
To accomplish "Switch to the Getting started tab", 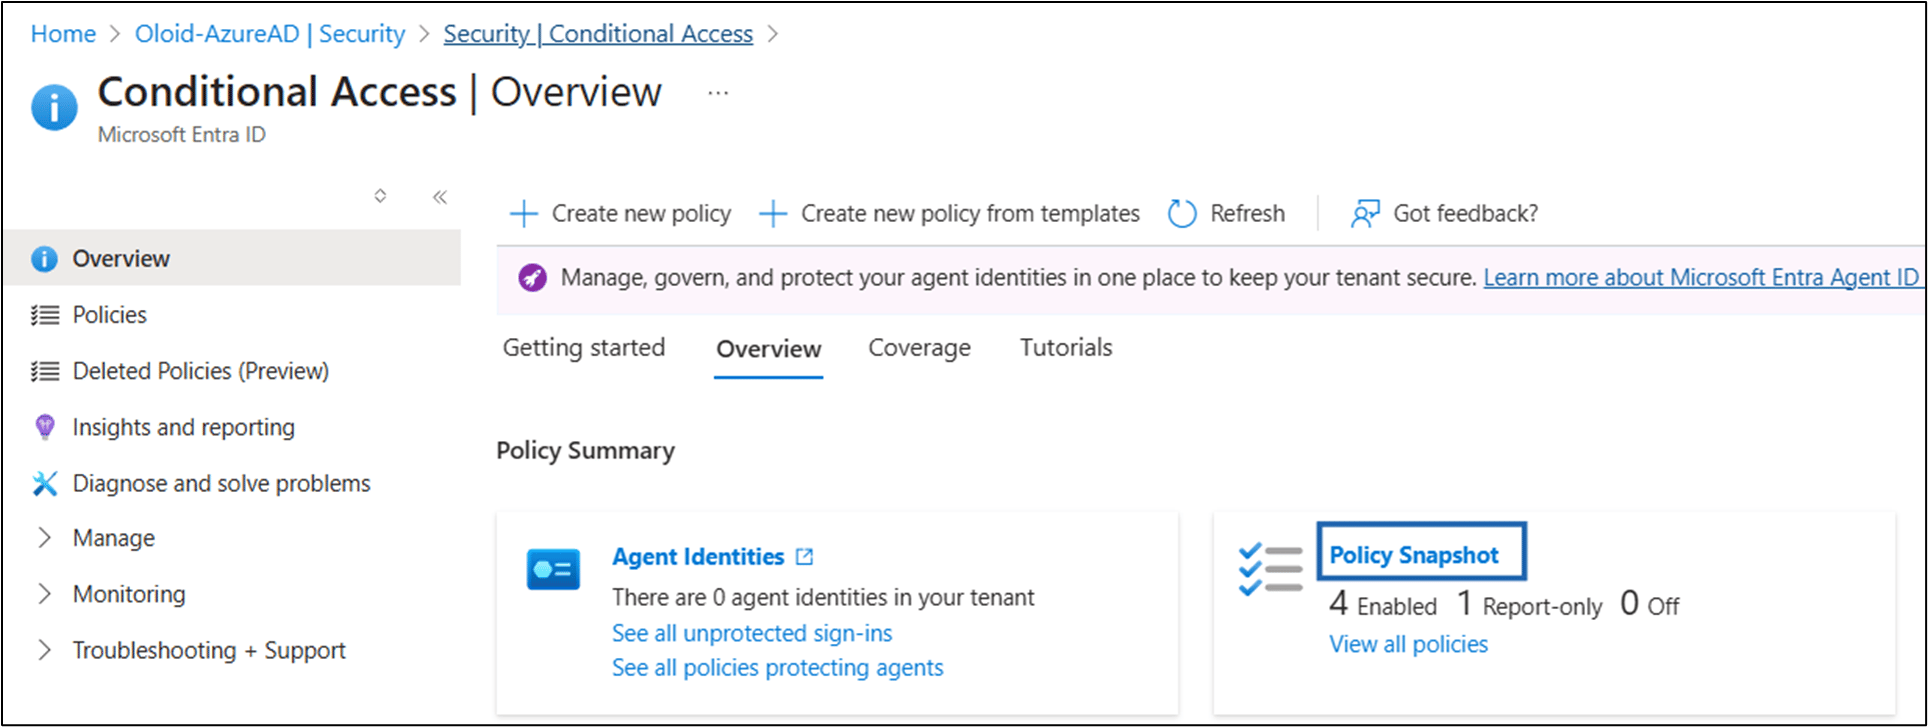I will [583, 348].
